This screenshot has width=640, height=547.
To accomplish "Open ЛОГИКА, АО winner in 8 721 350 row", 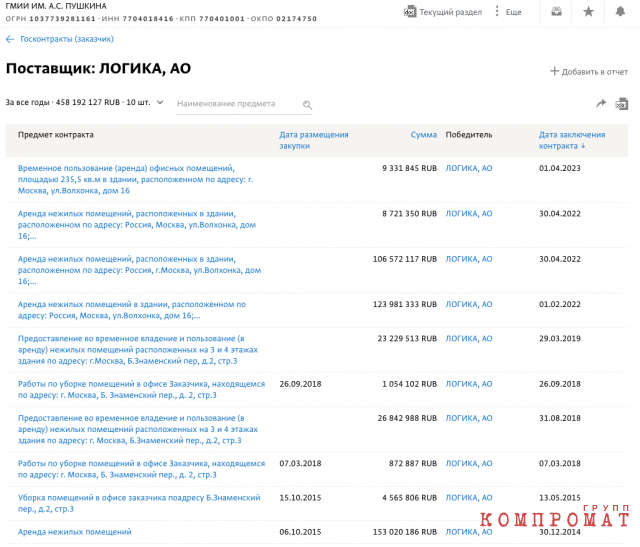I will pos(469,213).
